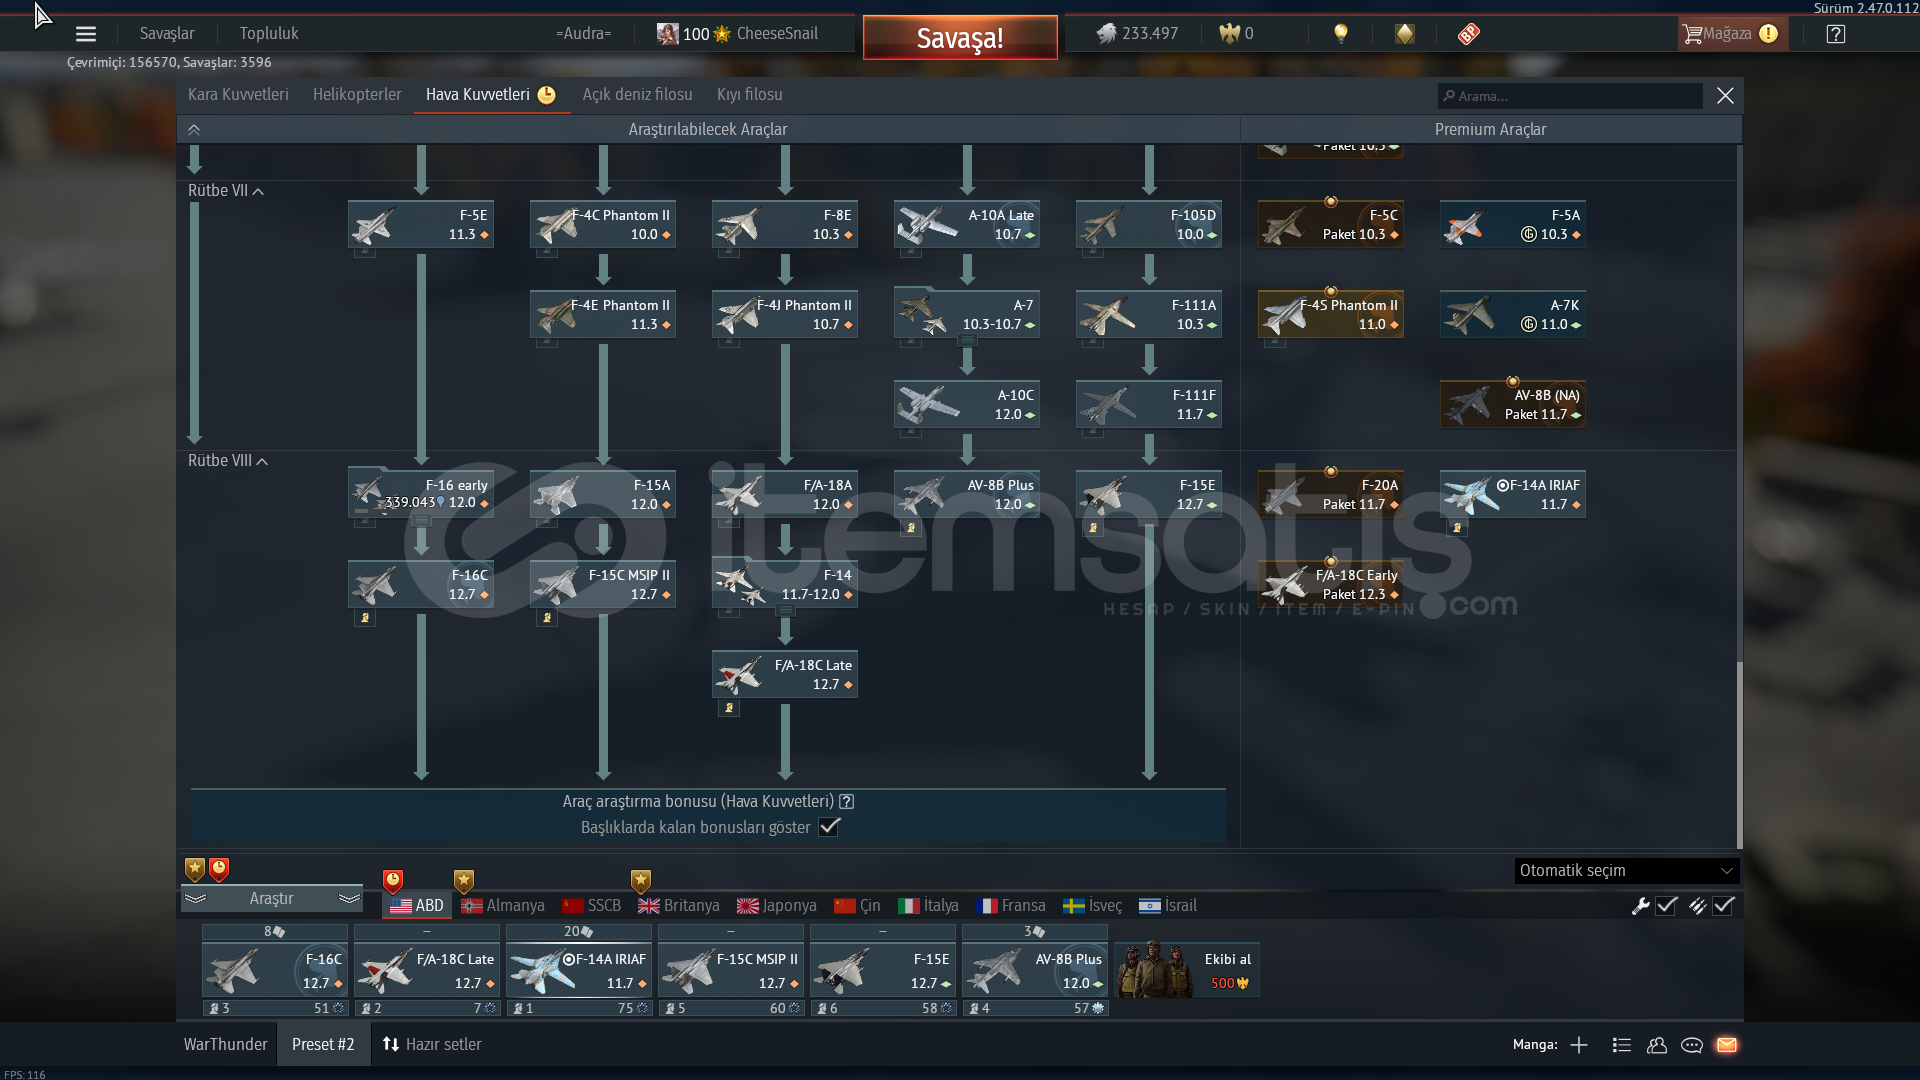The width and height of the screenshot is (1920, 1080).
Task: Open the red ticket/coupon icon
Action: pyautogui.click(x=1468, y=34)
